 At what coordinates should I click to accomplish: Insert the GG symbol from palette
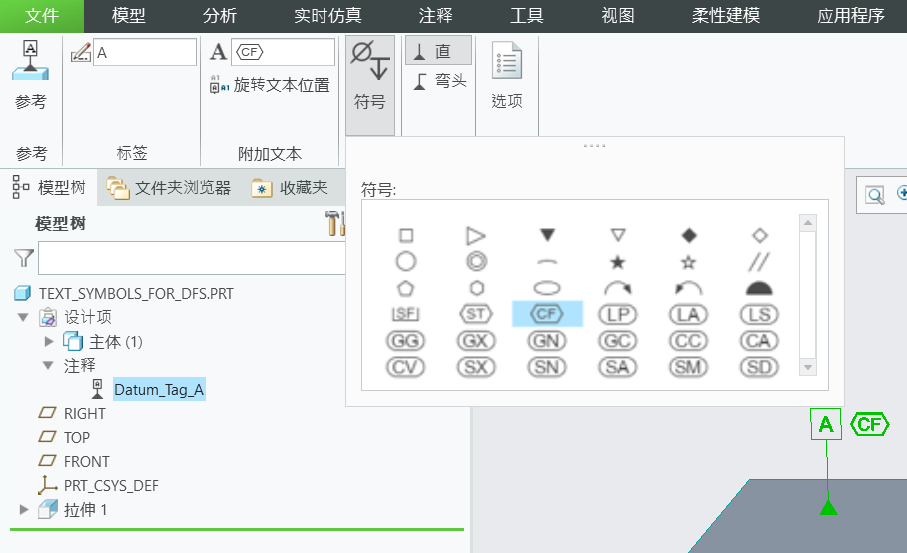pyautogui.click(x=405, y=341)
